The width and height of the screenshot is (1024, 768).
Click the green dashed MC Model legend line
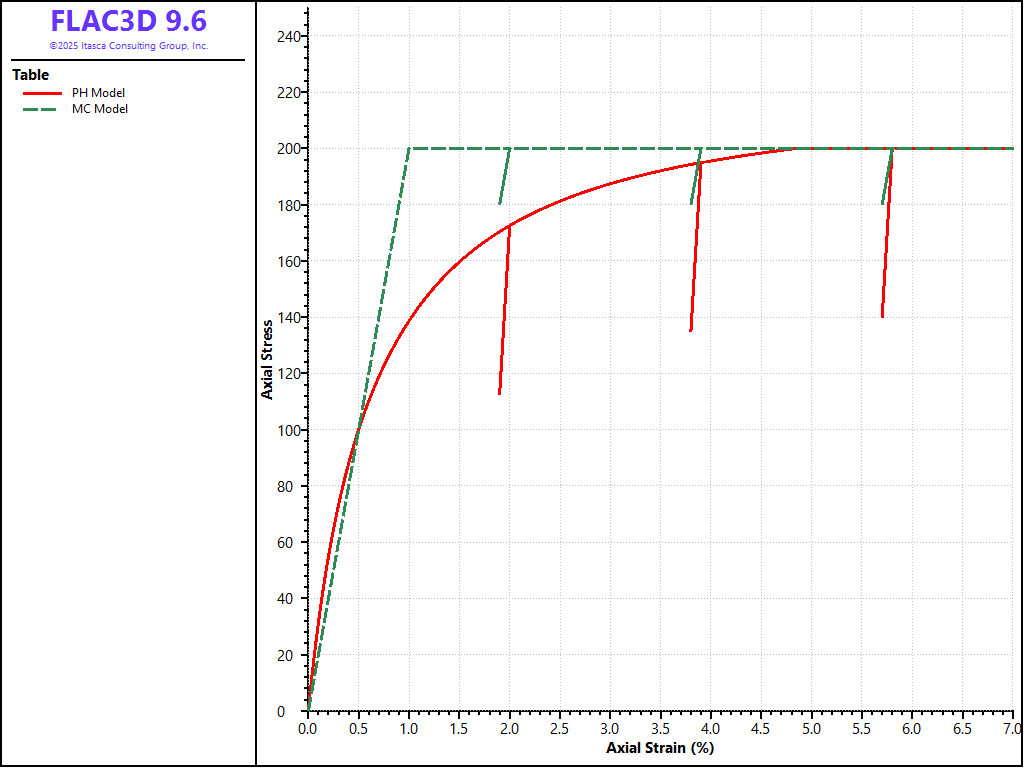(x=42, y=109)
